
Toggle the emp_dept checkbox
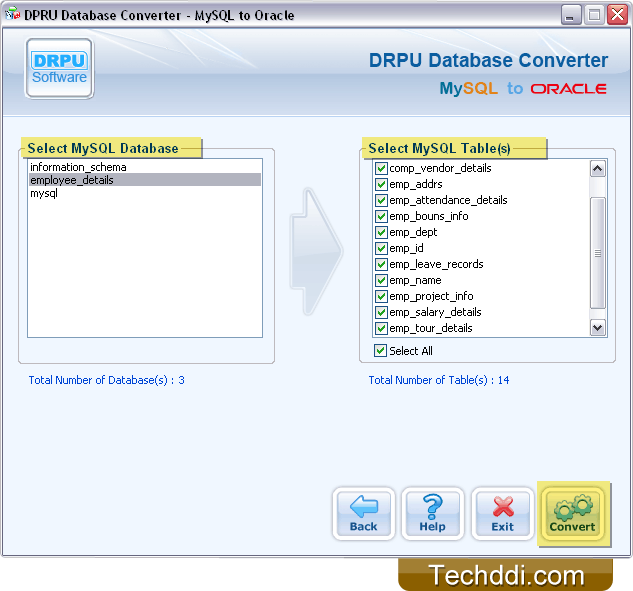click(381, 233)
